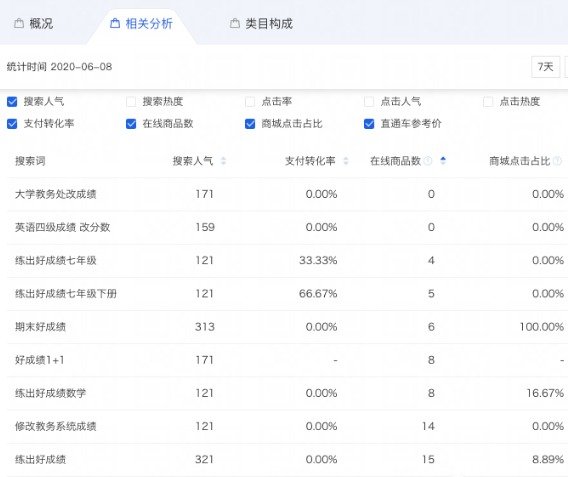Uncheck the 直通车参考价 checkbox
Image resolution: width=568 pixels, height=477 pixels.
pos(369,124)
